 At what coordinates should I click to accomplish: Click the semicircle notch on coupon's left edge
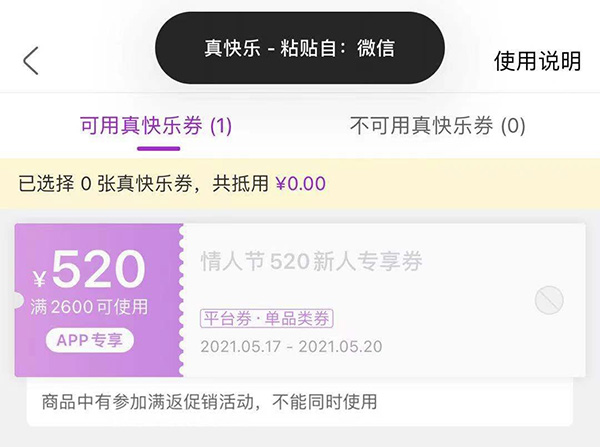click(x=17, y=300)
